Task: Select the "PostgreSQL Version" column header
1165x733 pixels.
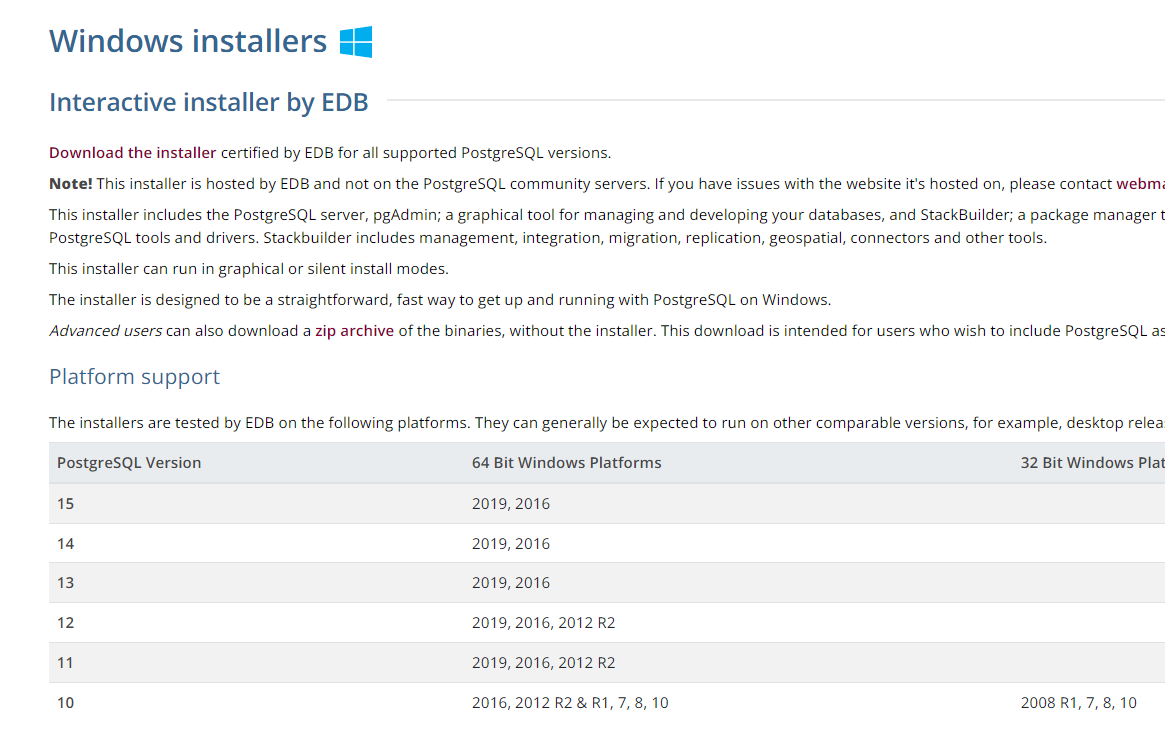Action: tap(129, 462)
